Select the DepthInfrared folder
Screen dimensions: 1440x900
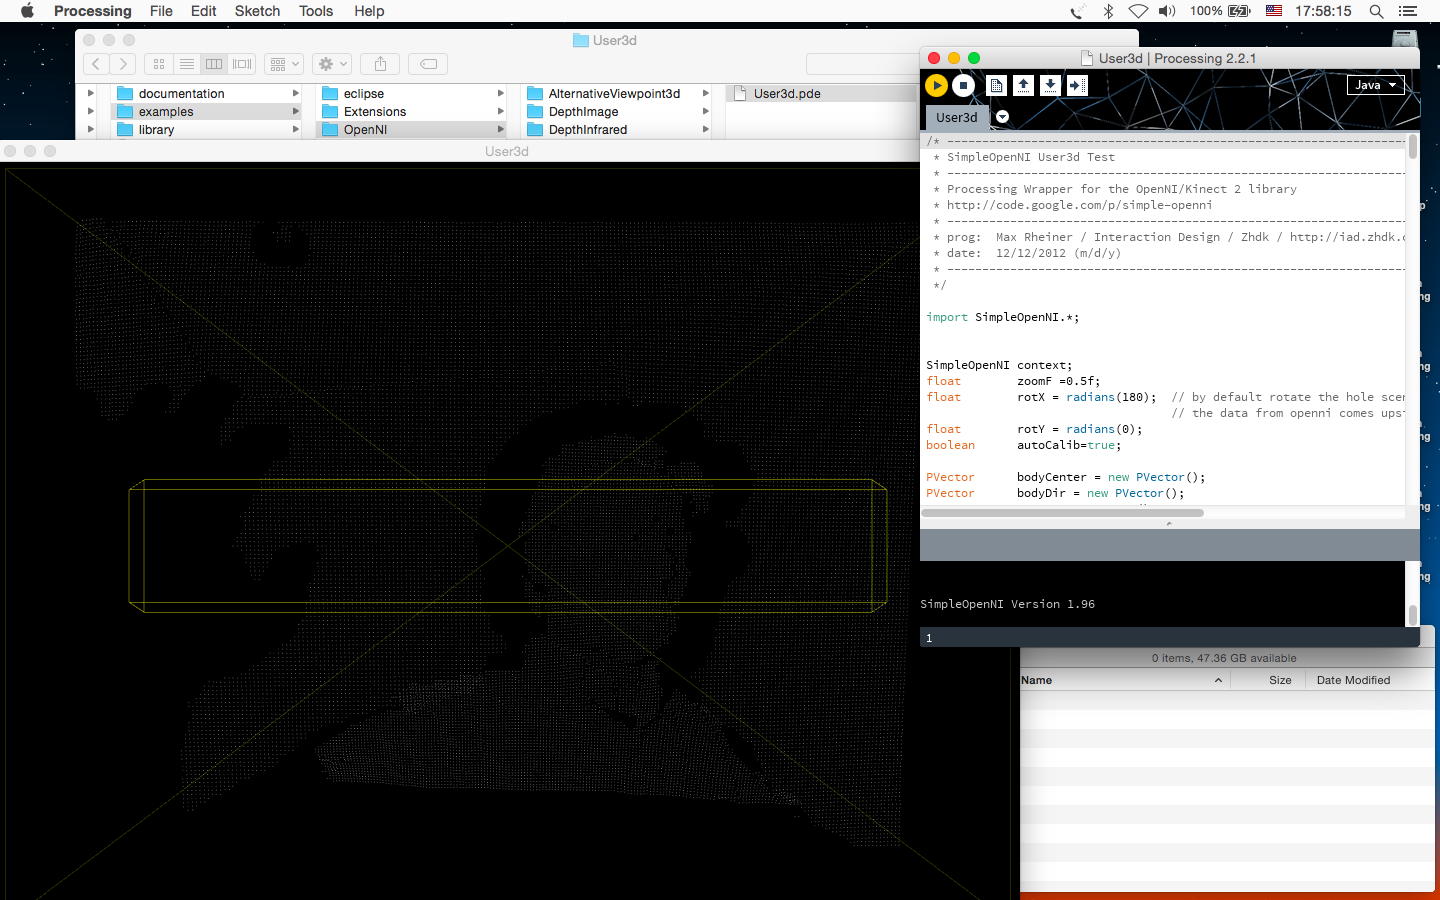coord(617,130)
